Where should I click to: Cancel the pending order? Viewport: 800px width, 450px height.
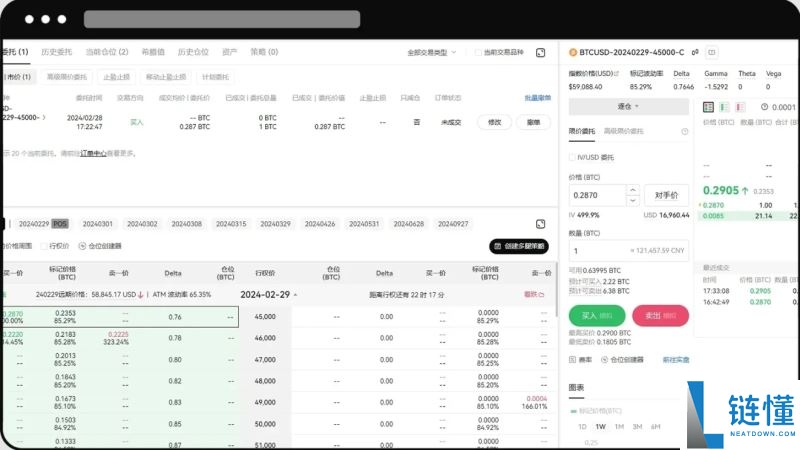tap(533, 122)
